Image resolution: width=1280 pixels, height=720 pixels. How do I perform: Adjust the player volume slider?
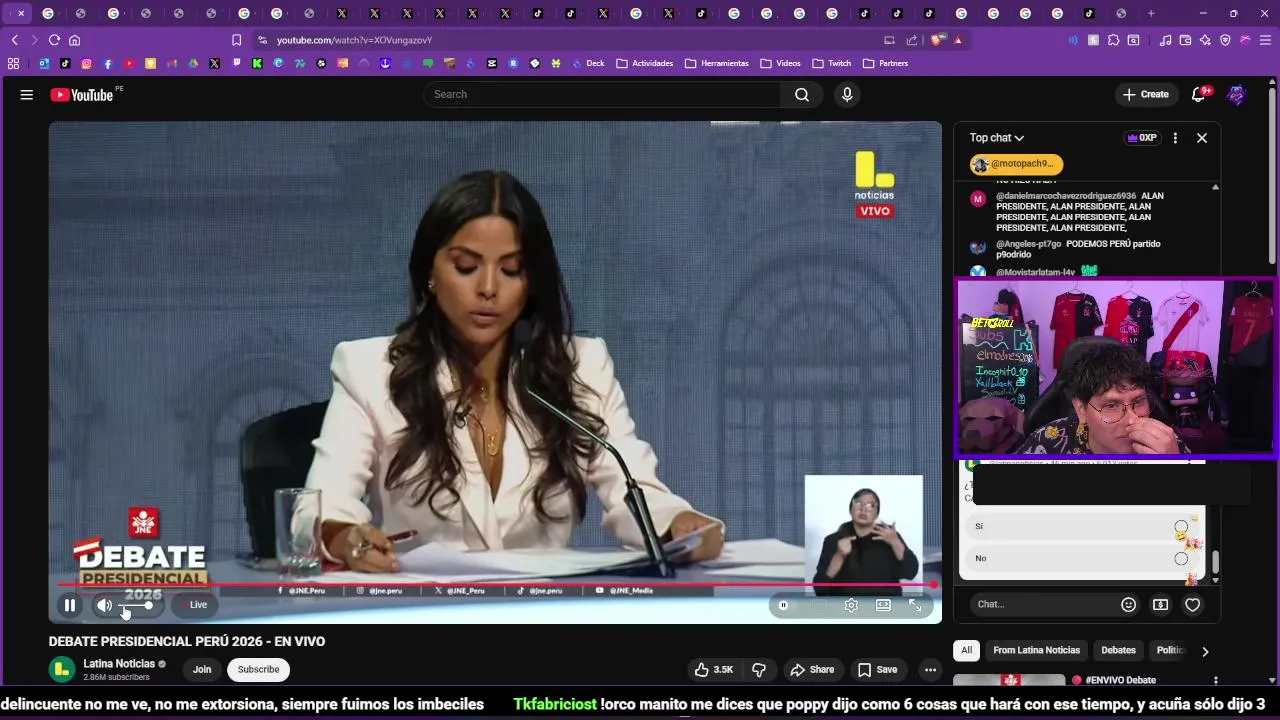[x=137, y=605]
